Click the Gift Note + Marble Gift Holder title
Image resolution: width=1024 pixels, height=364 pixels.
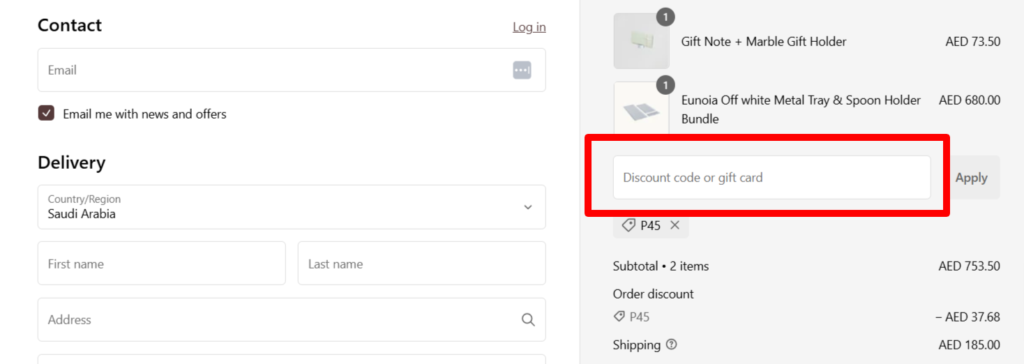tap(763, 42)
